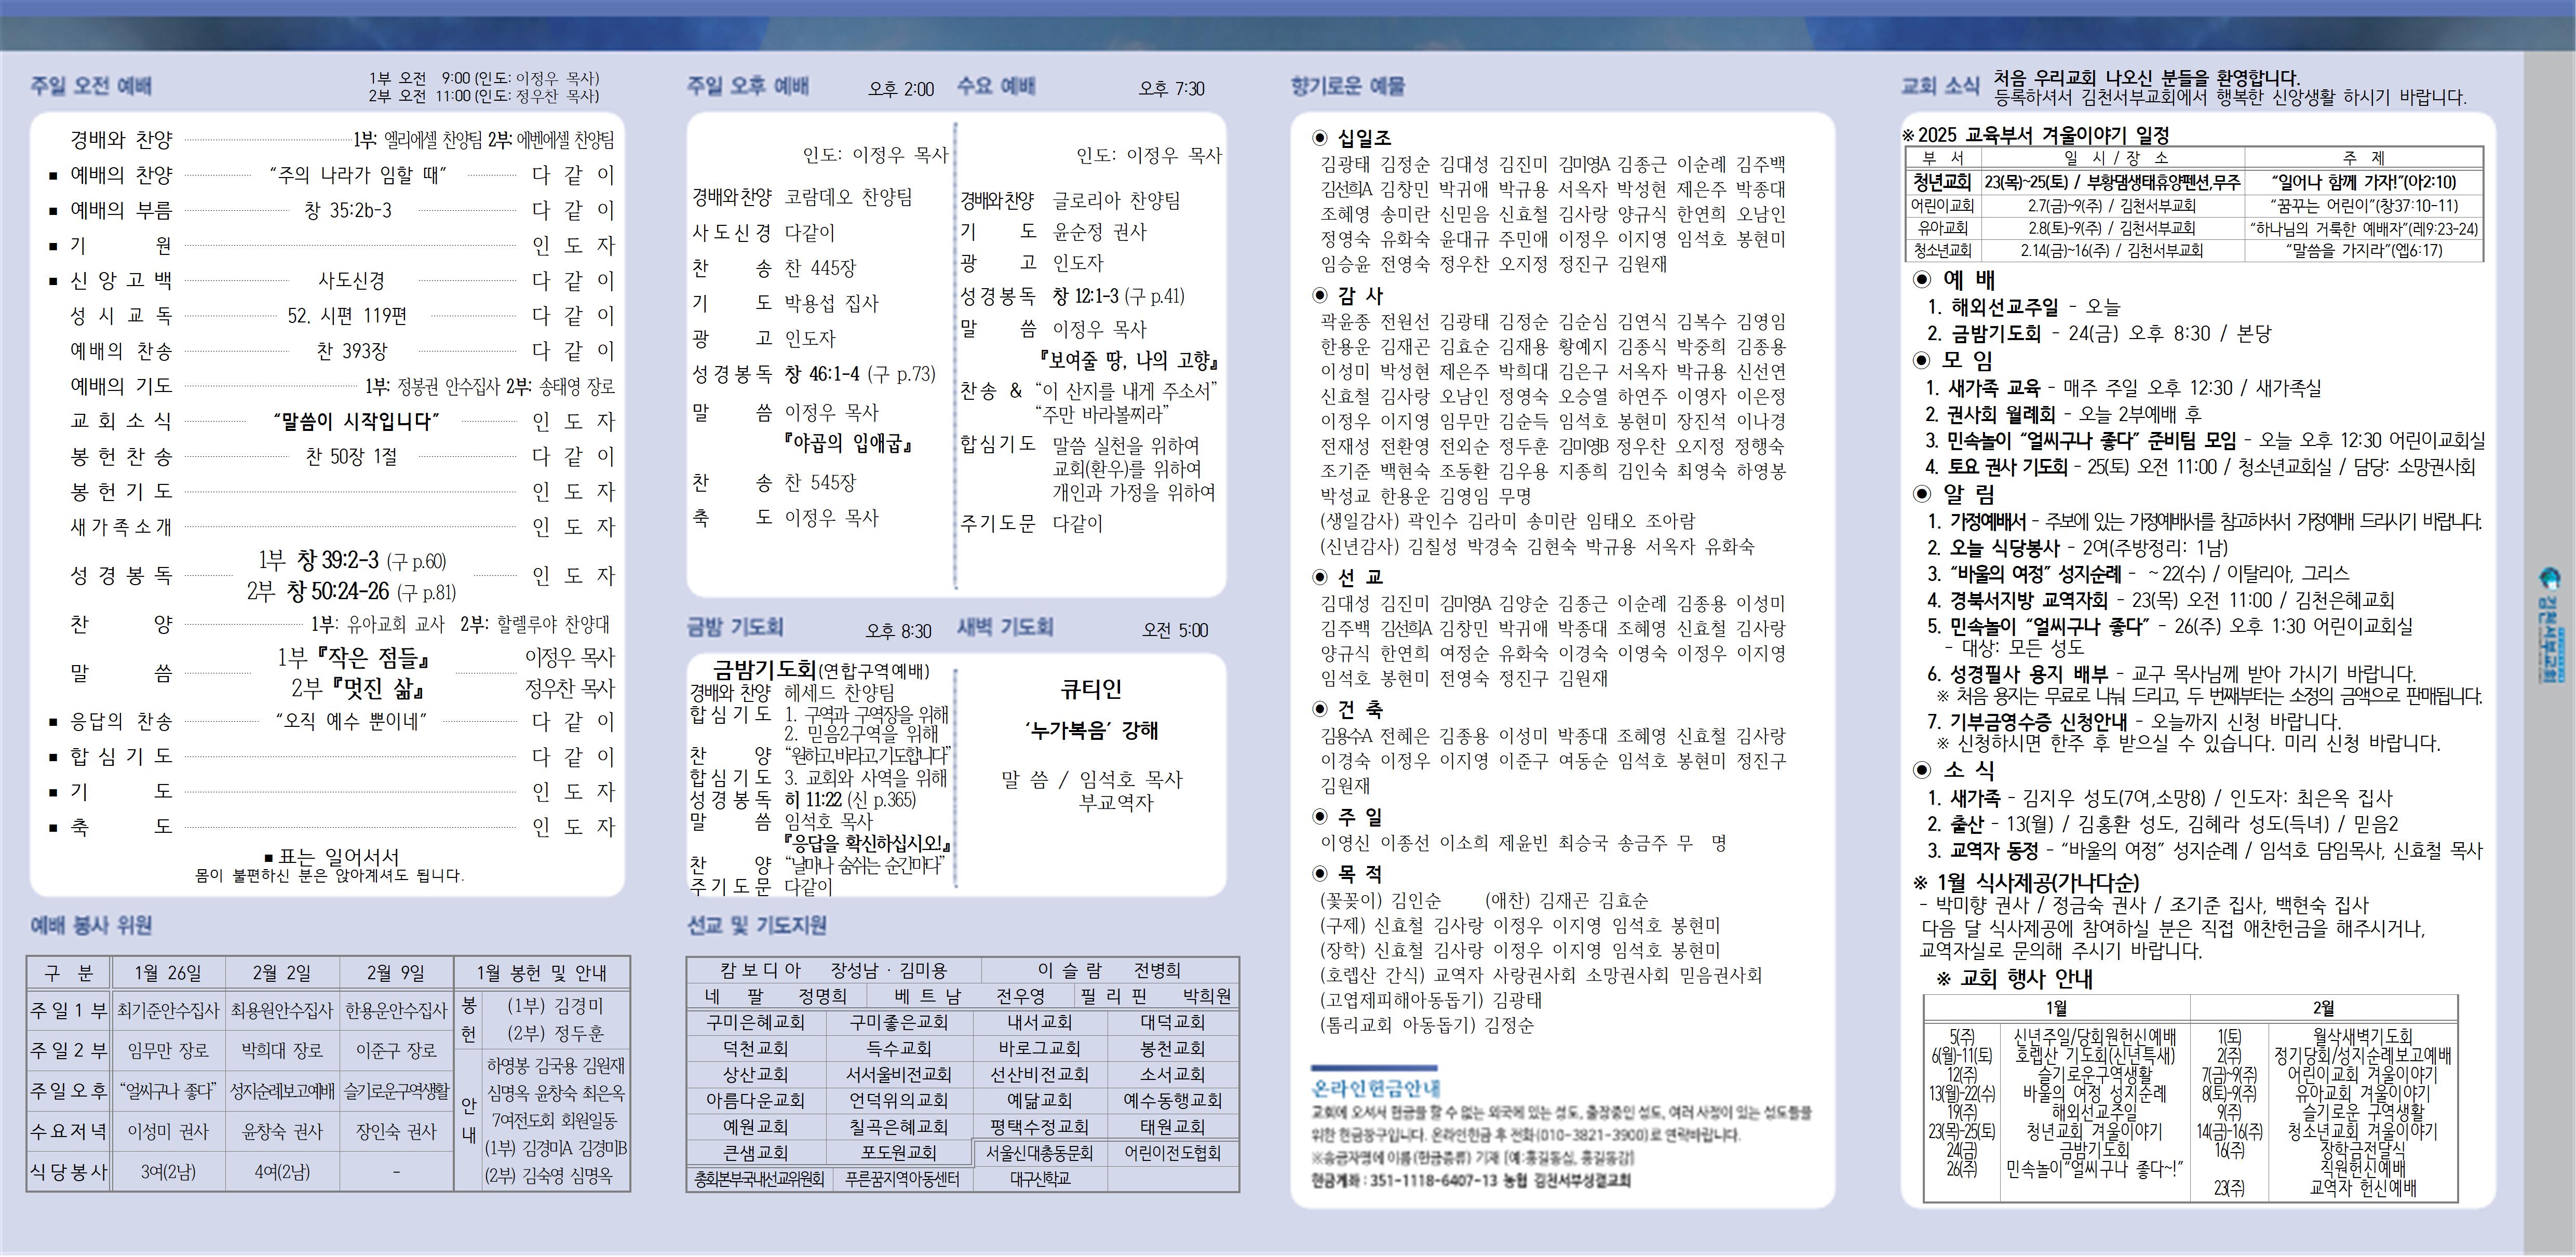Viewport: 2576px width, 1257px height.
Task: Select the '박희대 장로' table cell
Action: point(282,1050)
